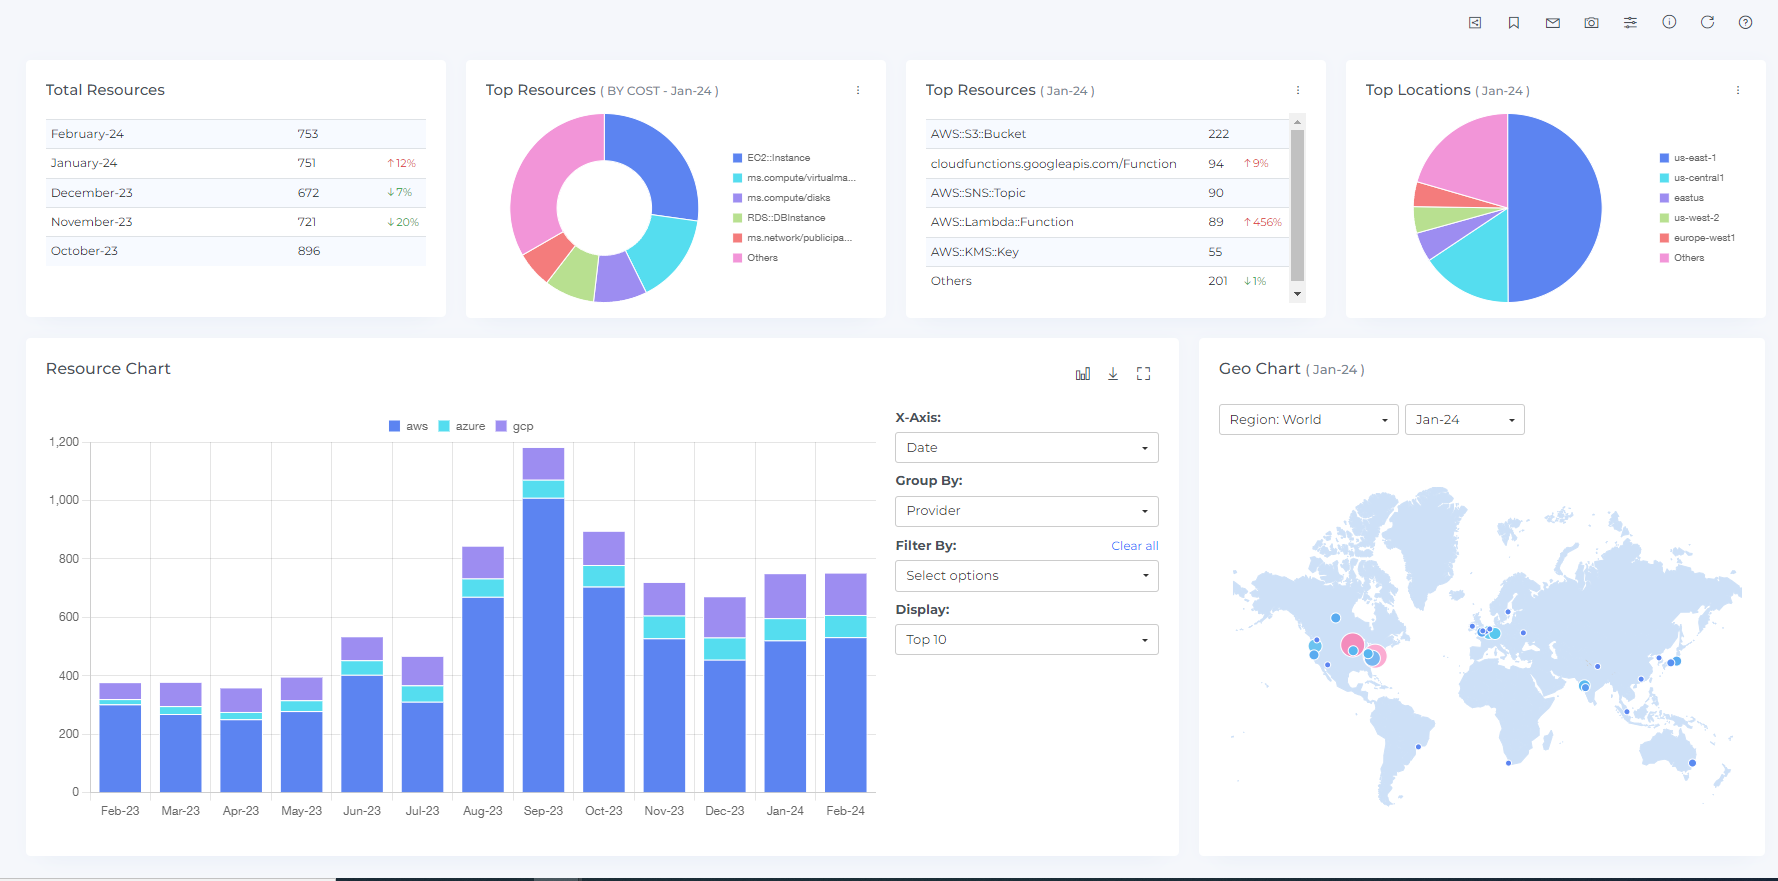This screenshot has height=881, width=1778.
Task: Toggle eastus legend entry
Action: click(x=1682, y=198)
